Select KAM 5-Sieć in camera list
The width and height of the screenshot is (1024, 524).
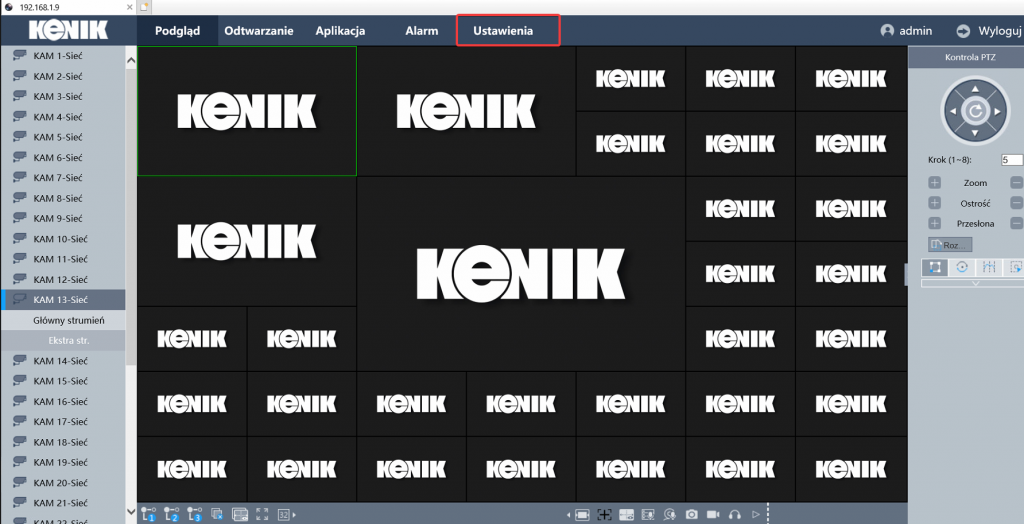(x=57, y=137)
